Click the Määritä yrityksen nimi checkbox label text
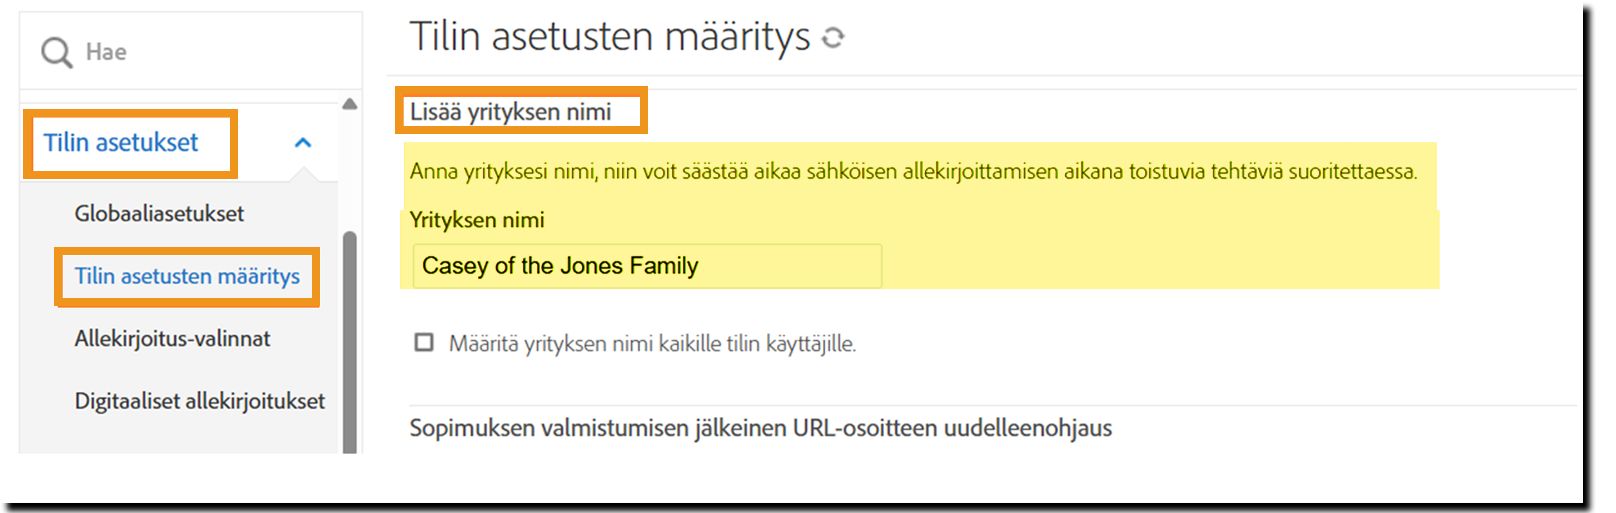The image size is (1616, 513). point(652,344)
